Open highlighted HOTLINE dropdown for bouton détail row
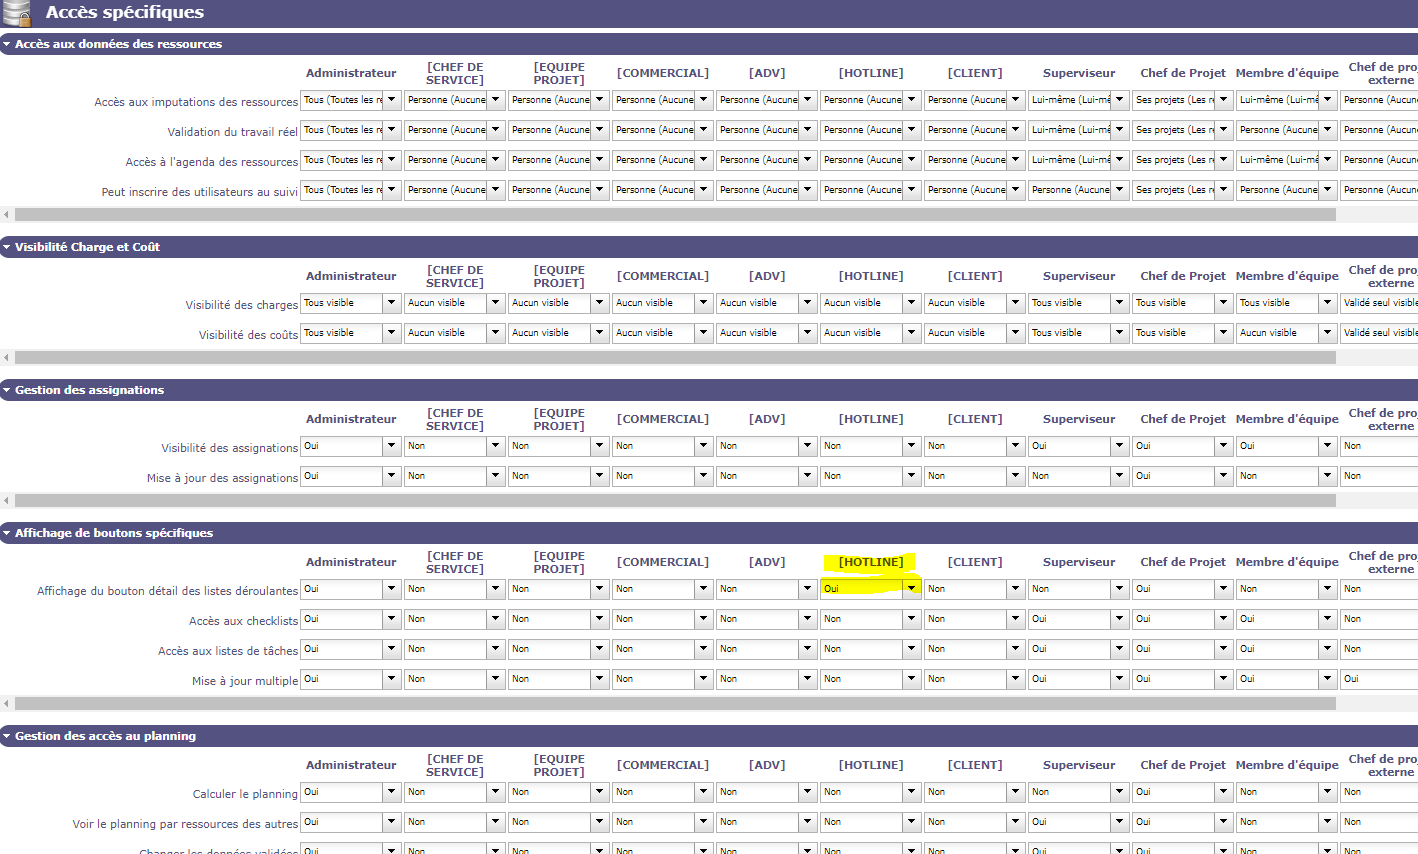This screenshot has width=1418, height=854. click(911, 589)
